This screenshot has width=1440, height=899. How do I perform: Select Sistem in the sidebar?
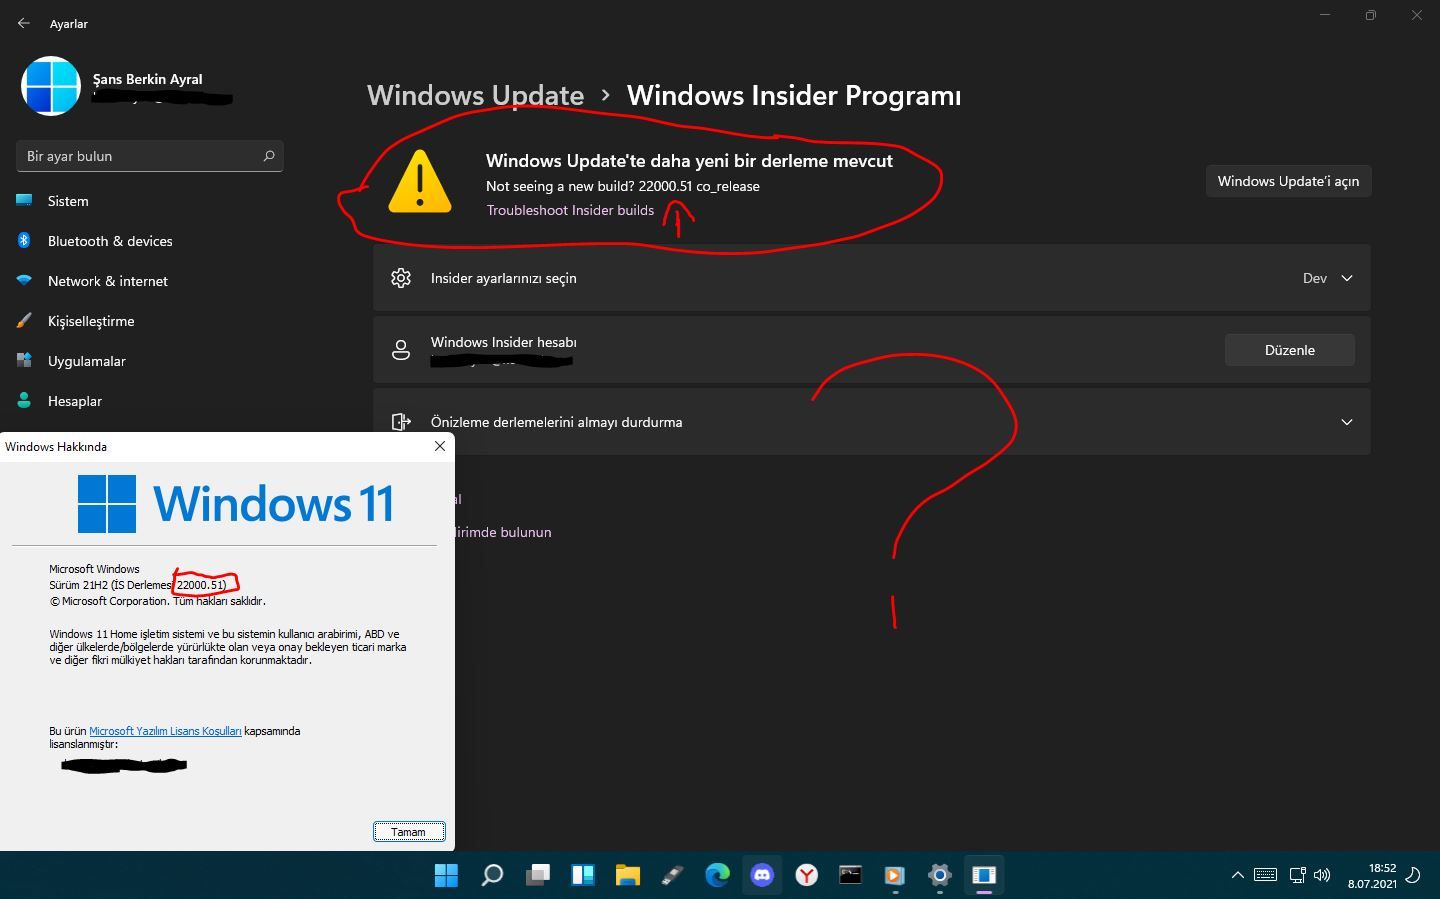pos(68,201)
